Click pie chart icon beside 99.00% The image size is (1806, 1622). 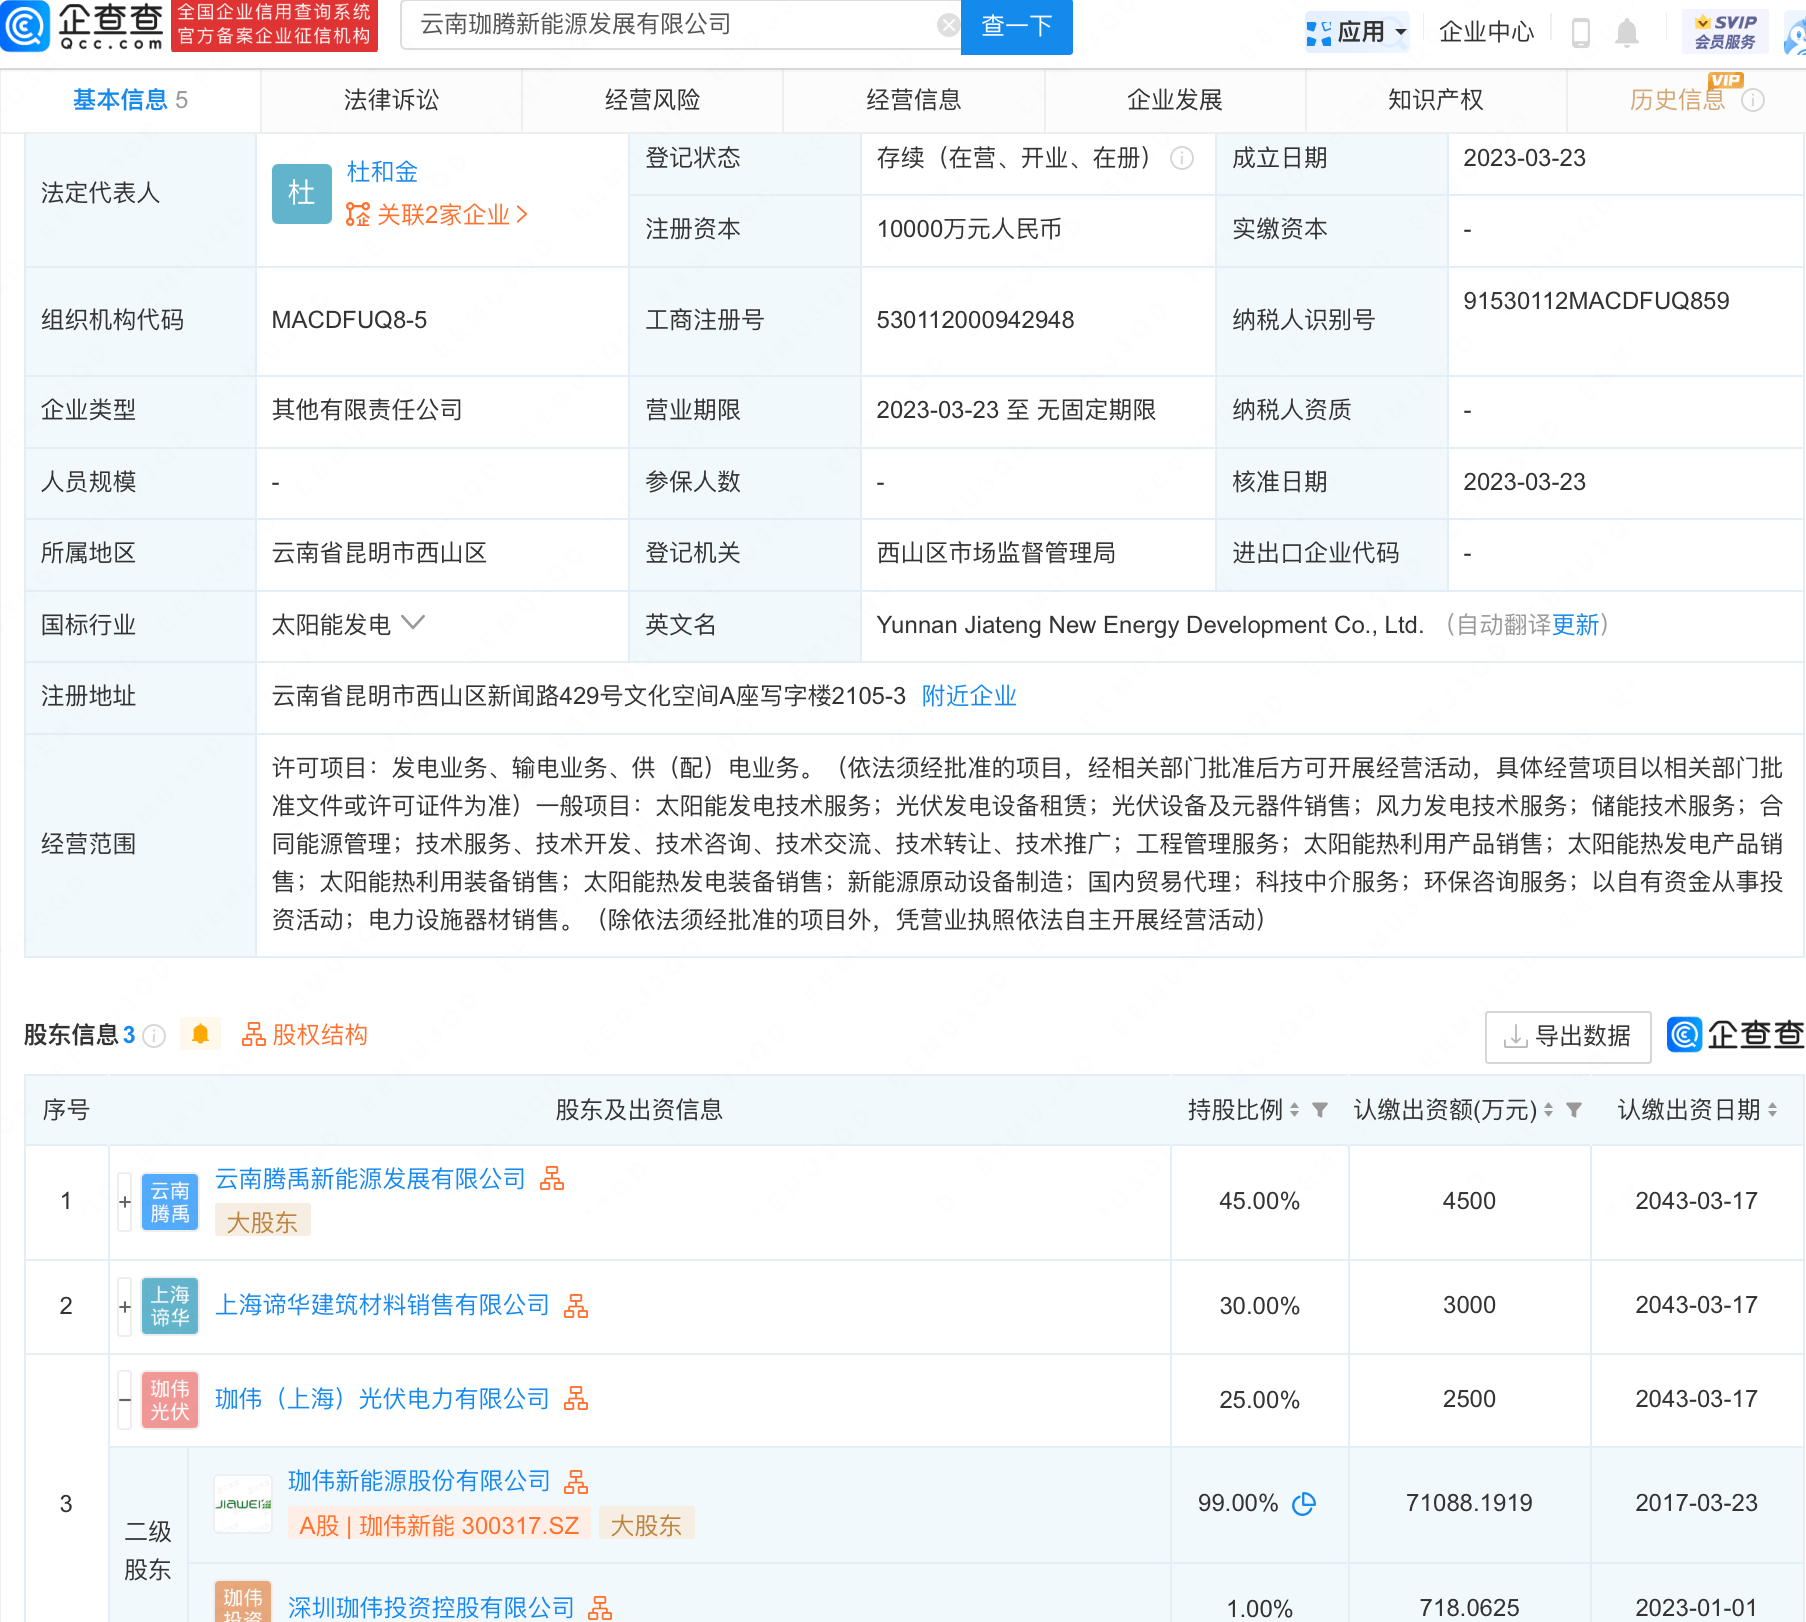[x=1304, y=1504]
